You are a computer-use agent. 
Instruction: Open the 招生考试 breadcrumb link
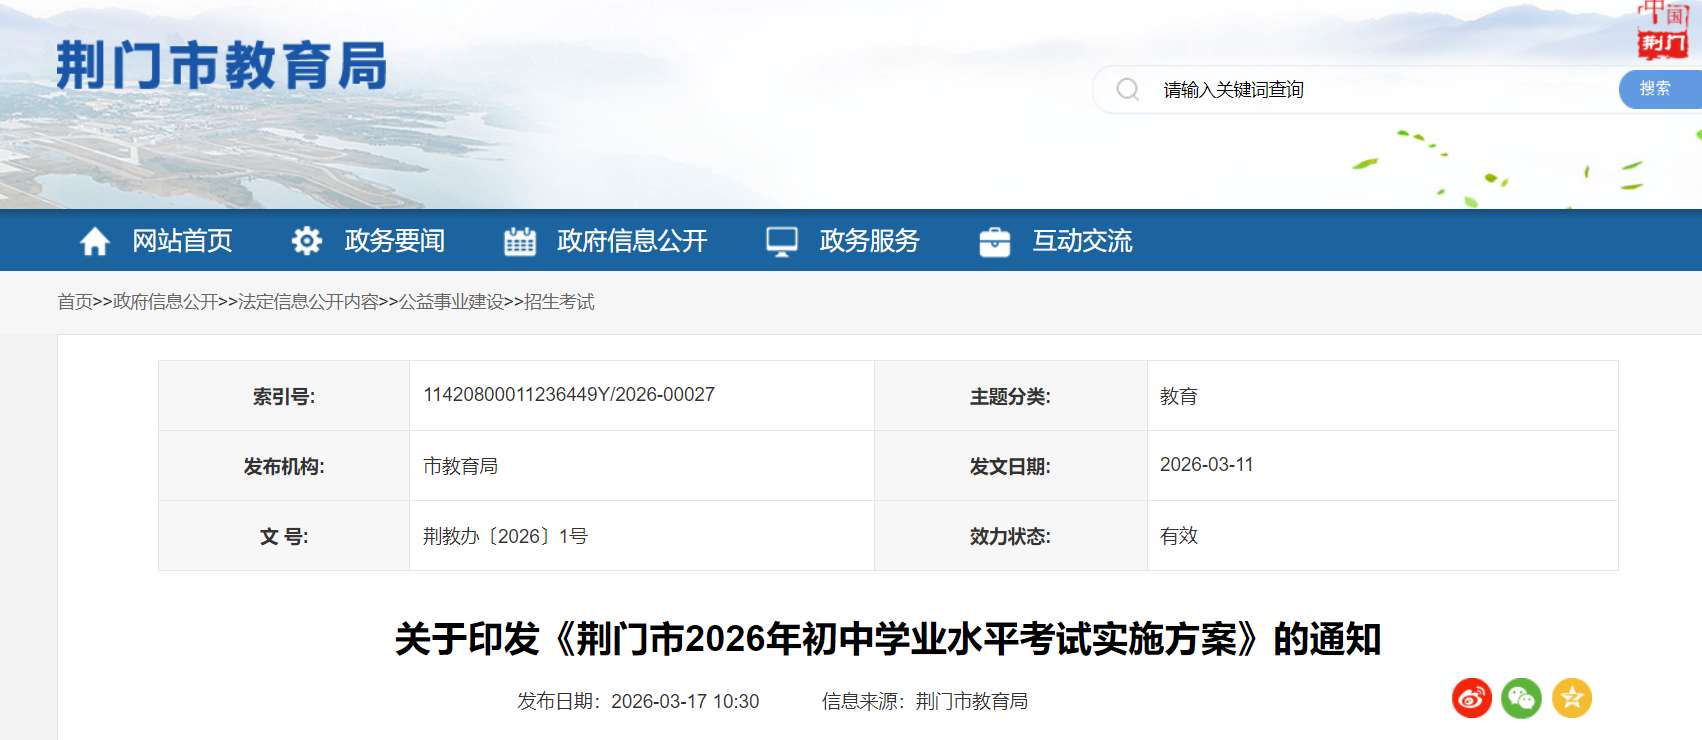pos(559,302)
